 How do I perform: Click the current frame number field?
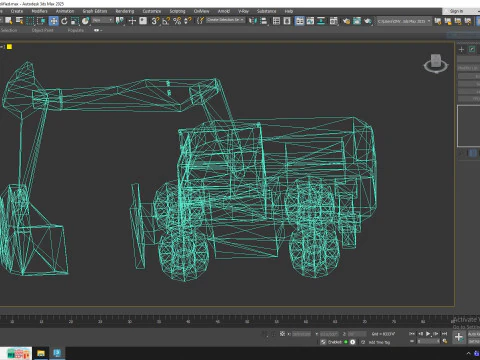428,341
